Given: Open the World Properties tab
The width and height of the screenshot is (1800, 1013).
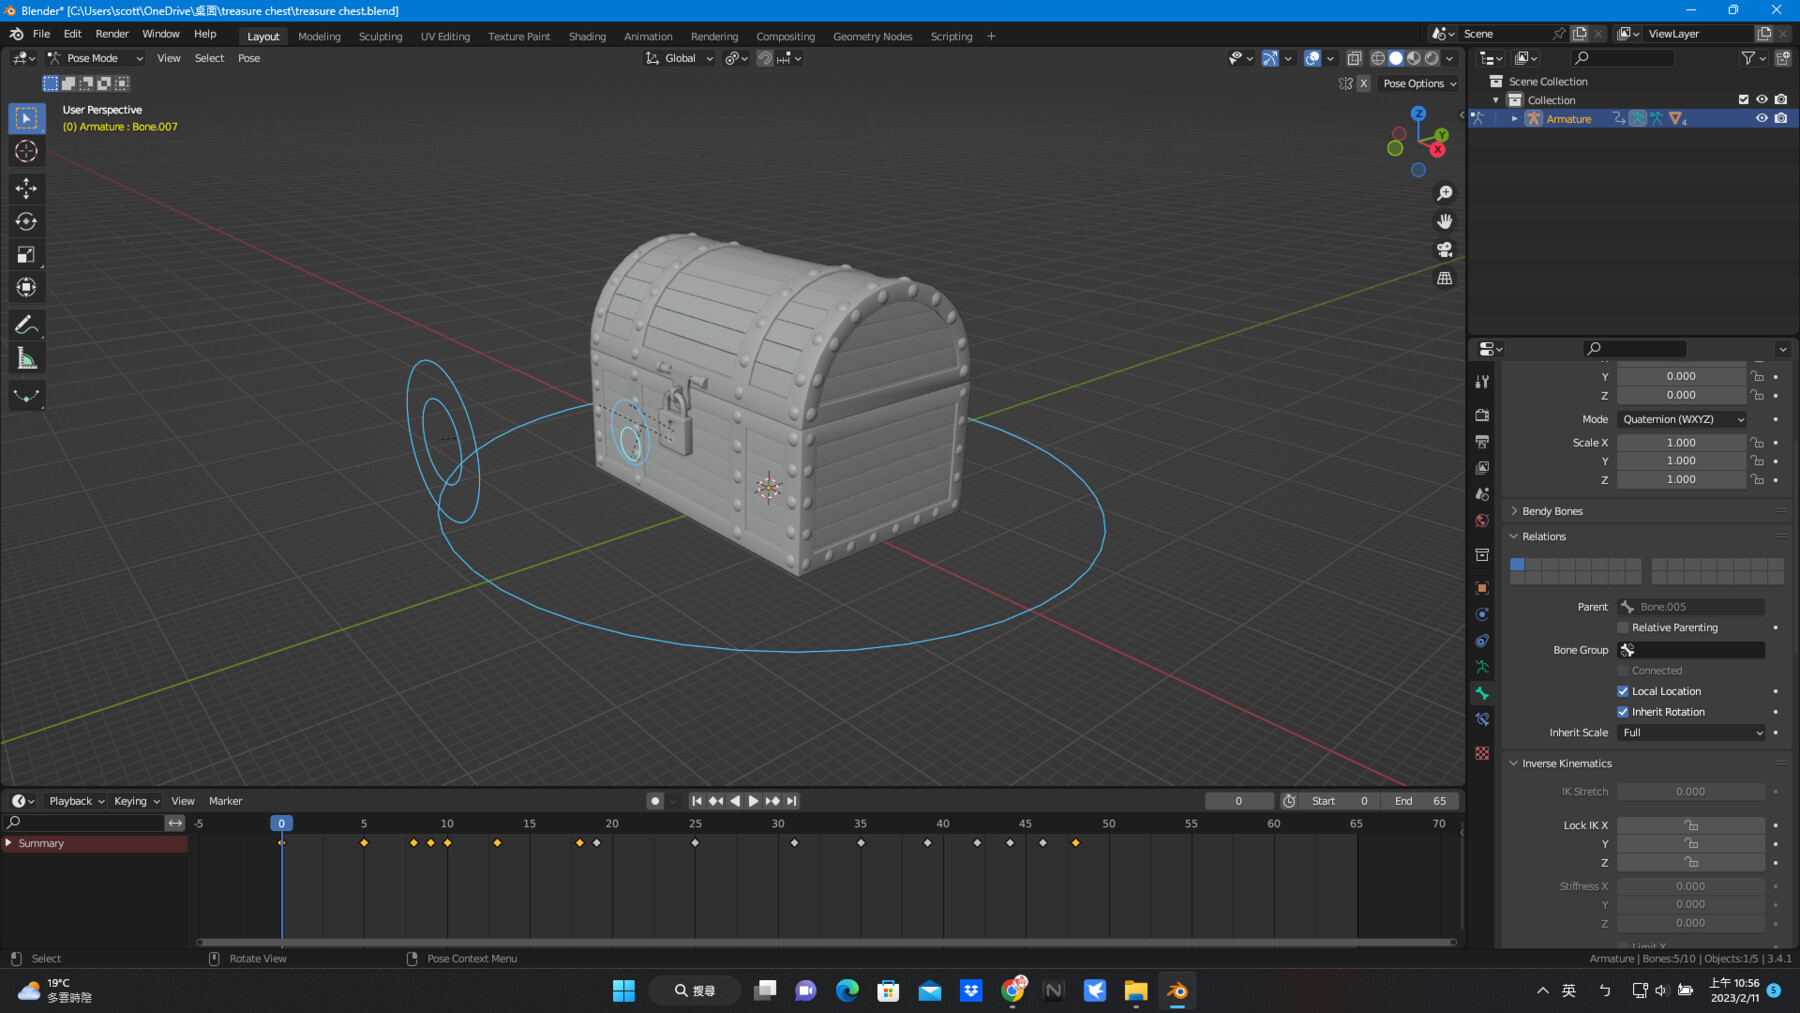Looking at the screenshot, I should click(x=1483, y=521).
